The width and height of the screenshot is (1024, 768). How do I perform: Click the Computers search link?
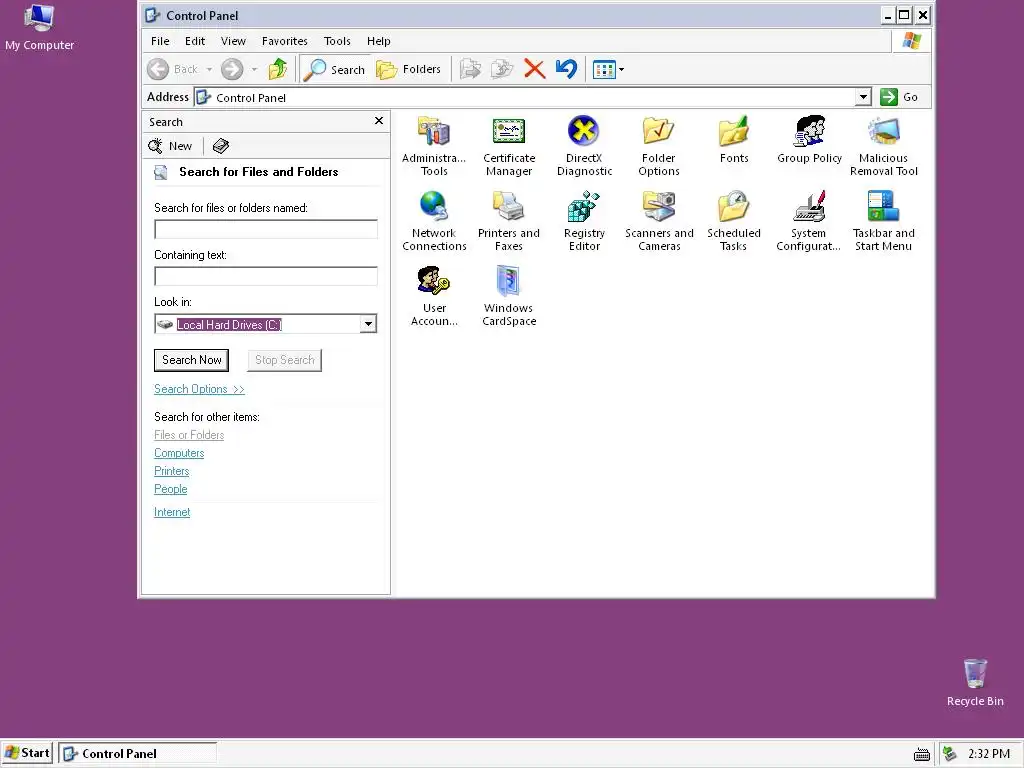click(179, 453)
